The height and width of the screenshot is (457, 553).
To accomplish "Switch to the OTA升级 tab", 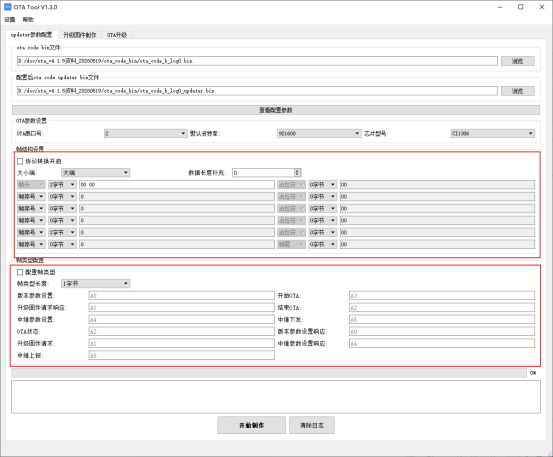I will coord(117,35).
